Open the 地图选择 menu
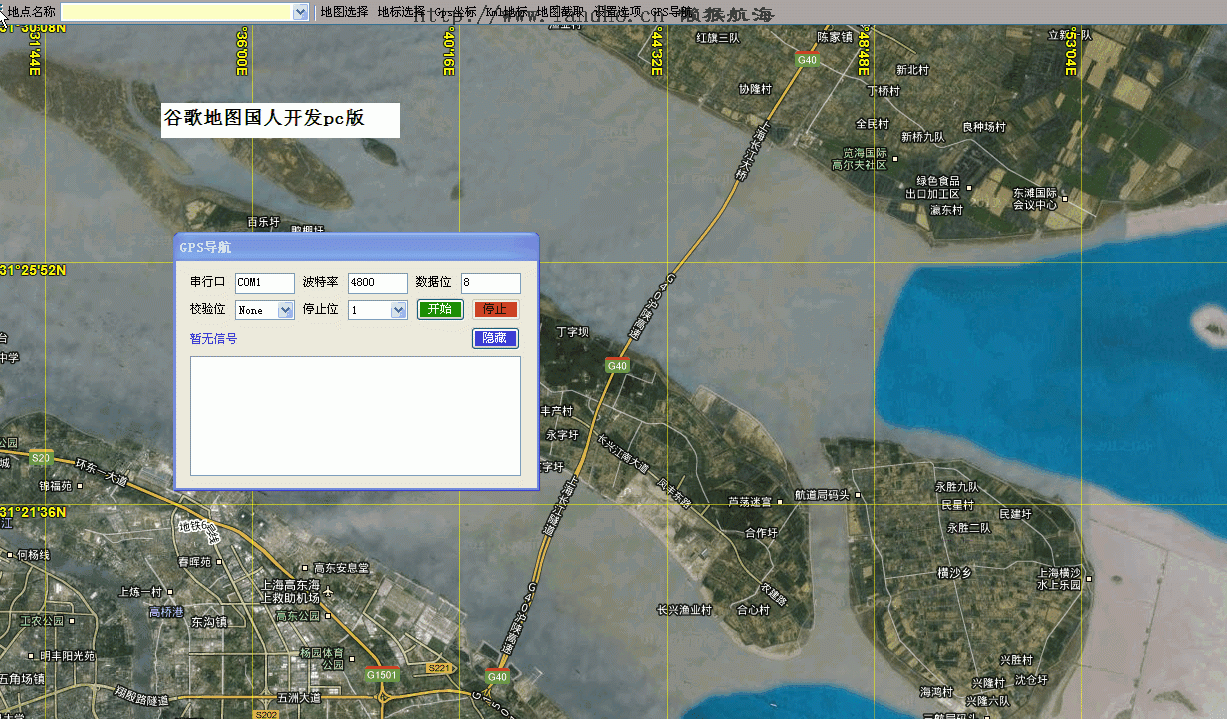 344,12
